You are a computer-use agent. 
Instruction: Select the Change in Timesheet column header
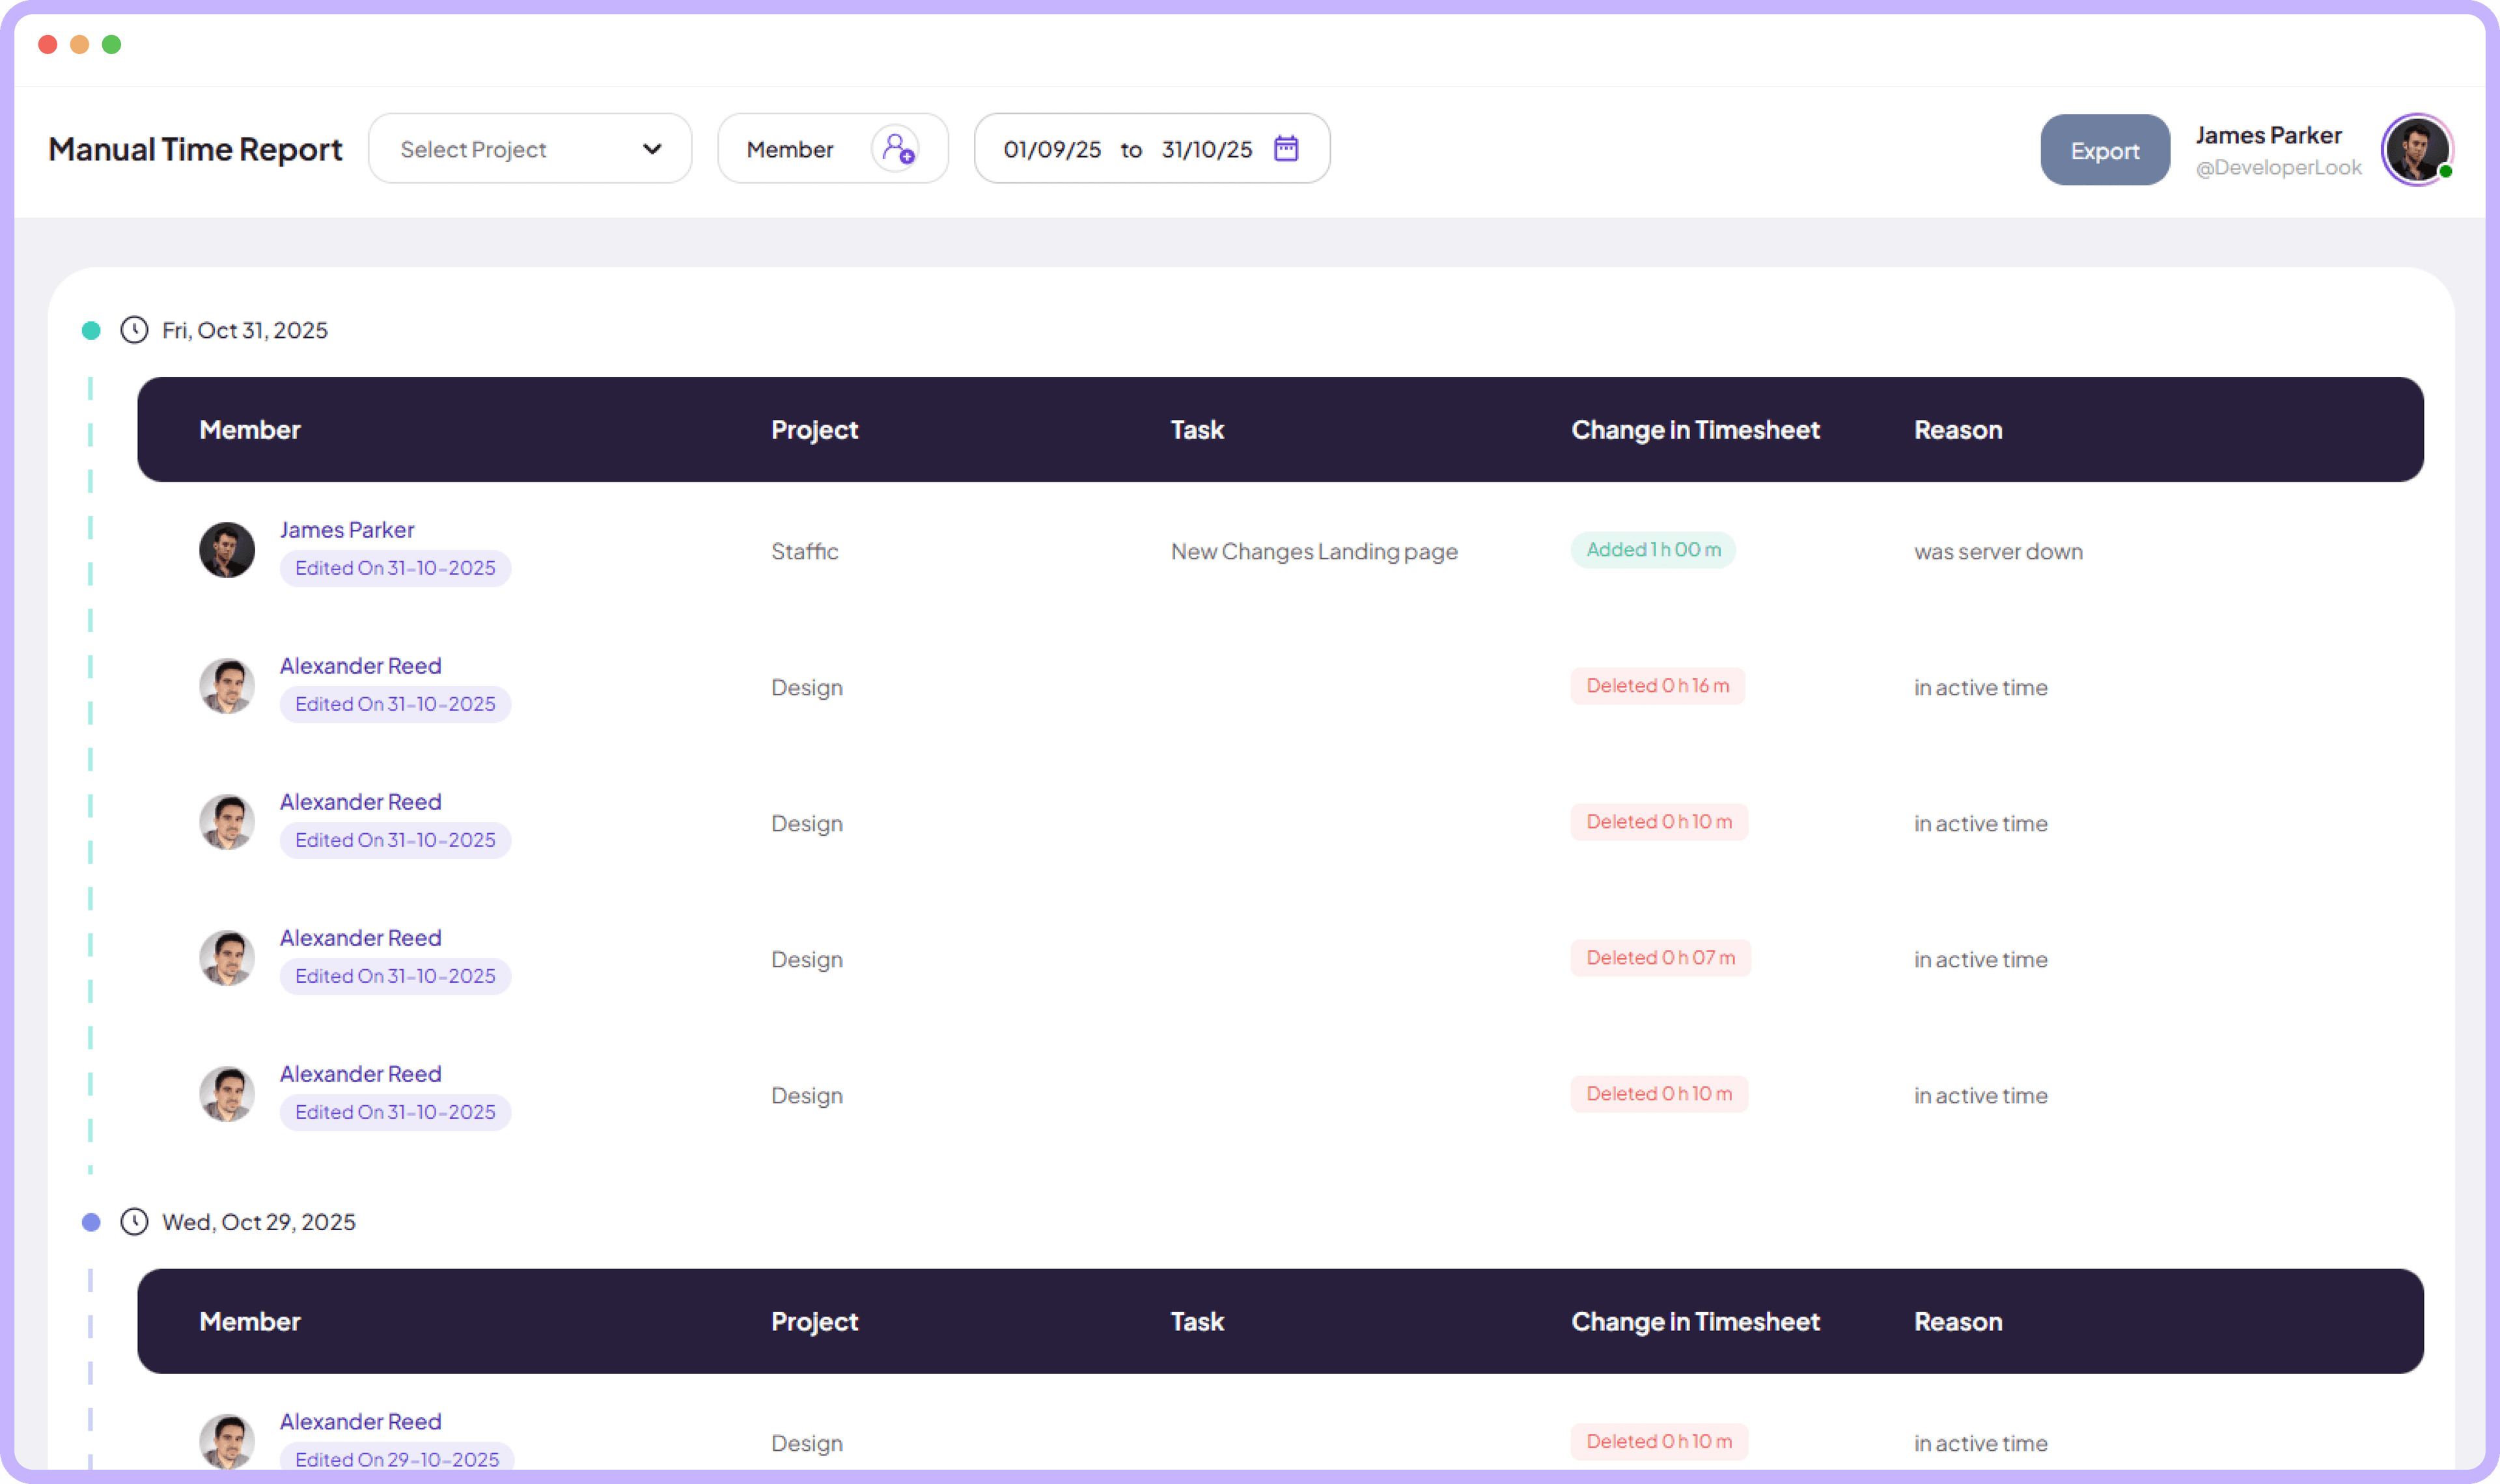1695,429
